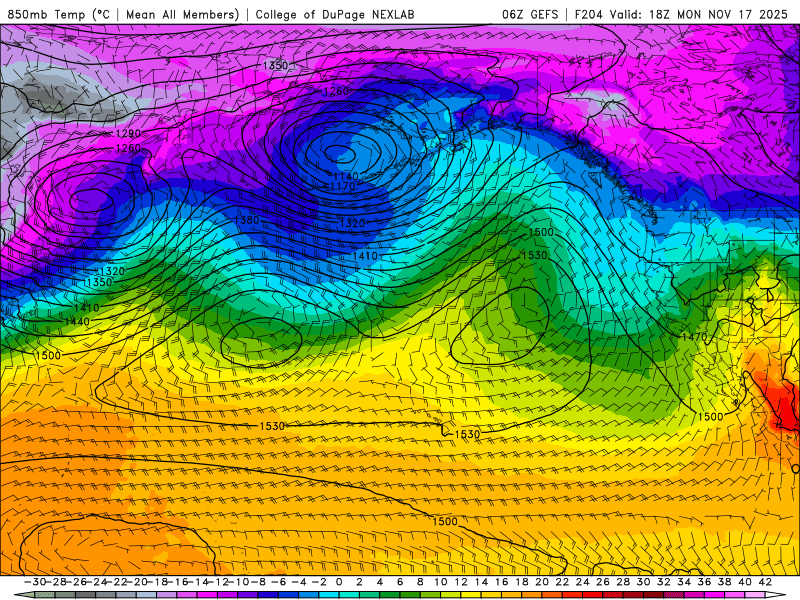The image size is (800, 600).
Task: Click the 1380 contour label
Action: click(x=247, y=220)
